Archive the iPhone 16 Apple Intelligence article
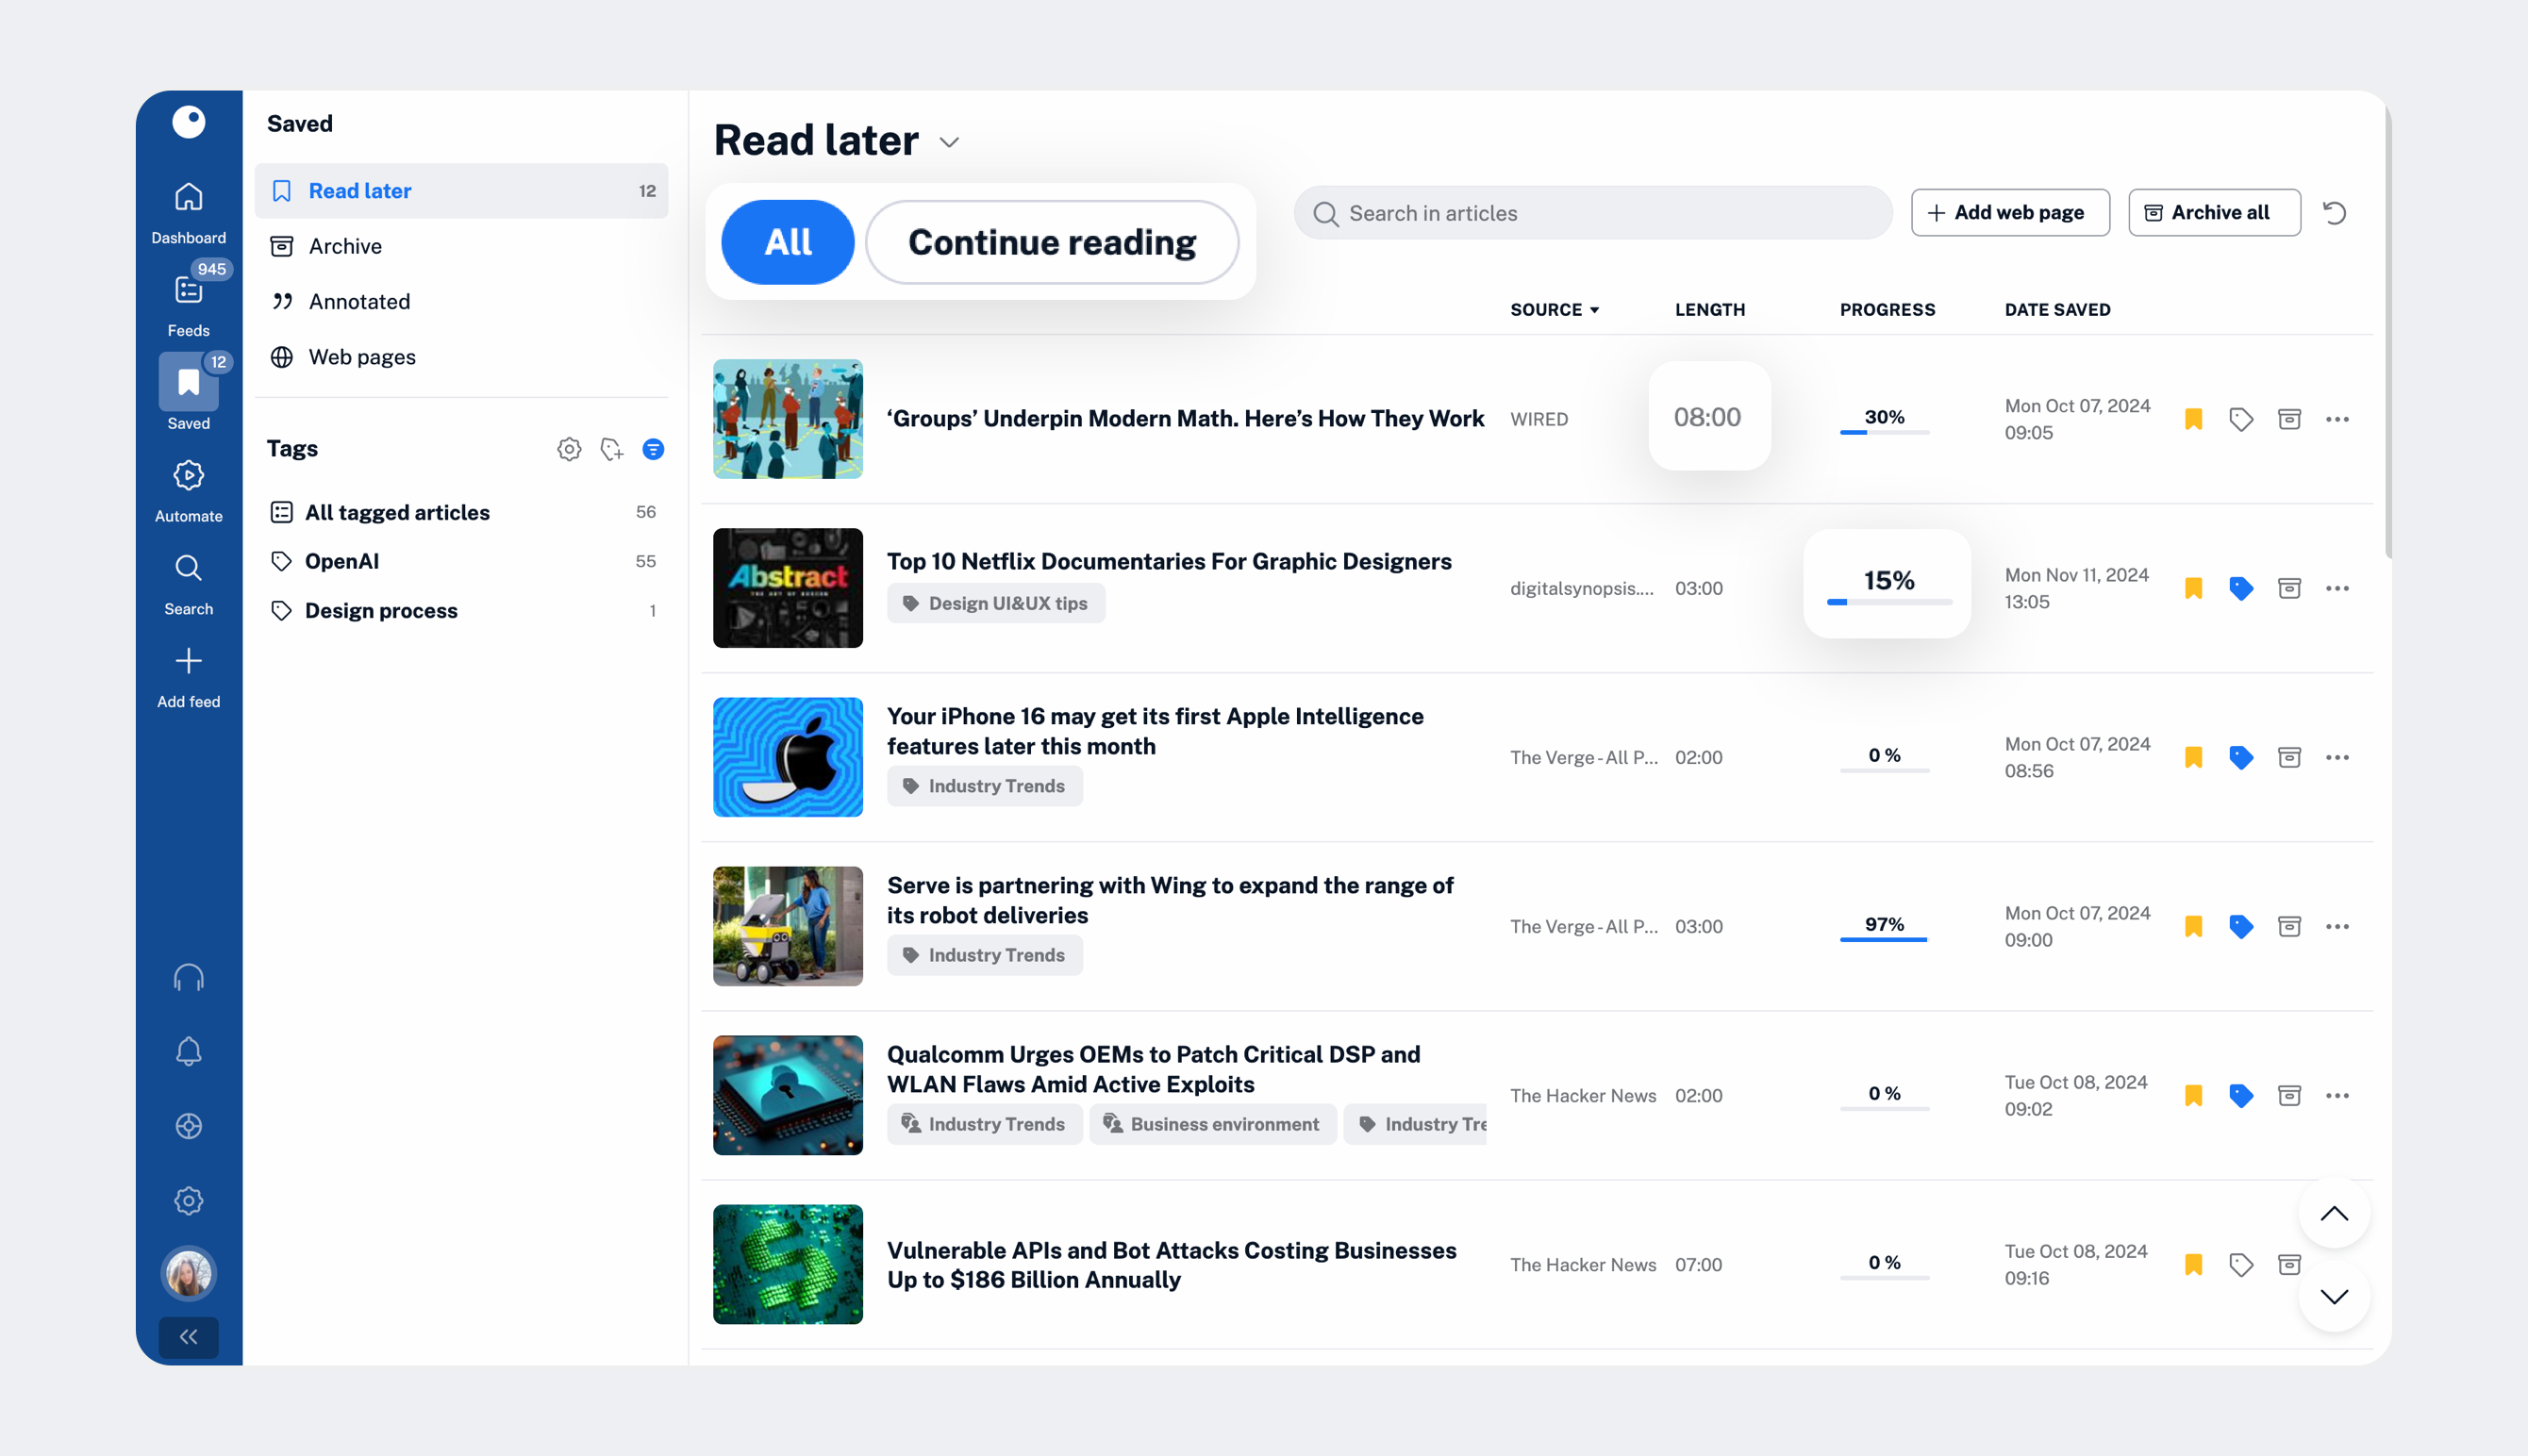 tap(2289, 757)
